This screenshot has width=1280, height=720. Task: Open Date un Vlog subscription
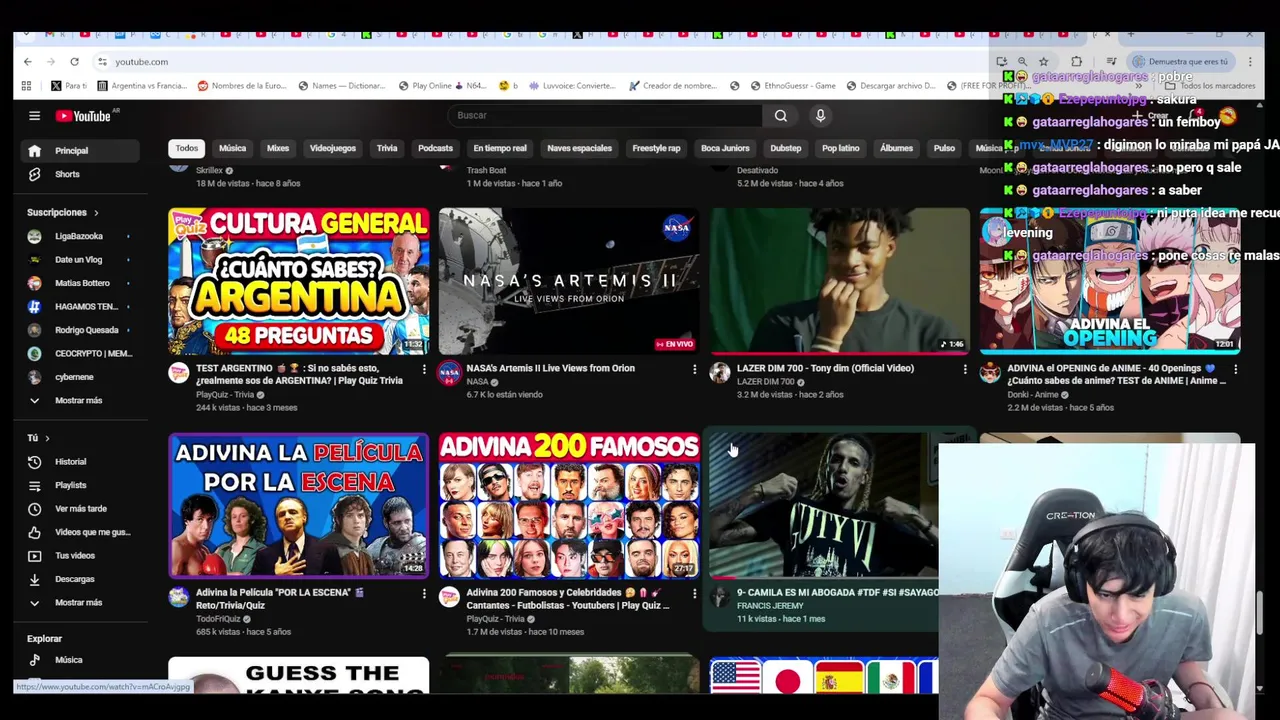point(78,260)
